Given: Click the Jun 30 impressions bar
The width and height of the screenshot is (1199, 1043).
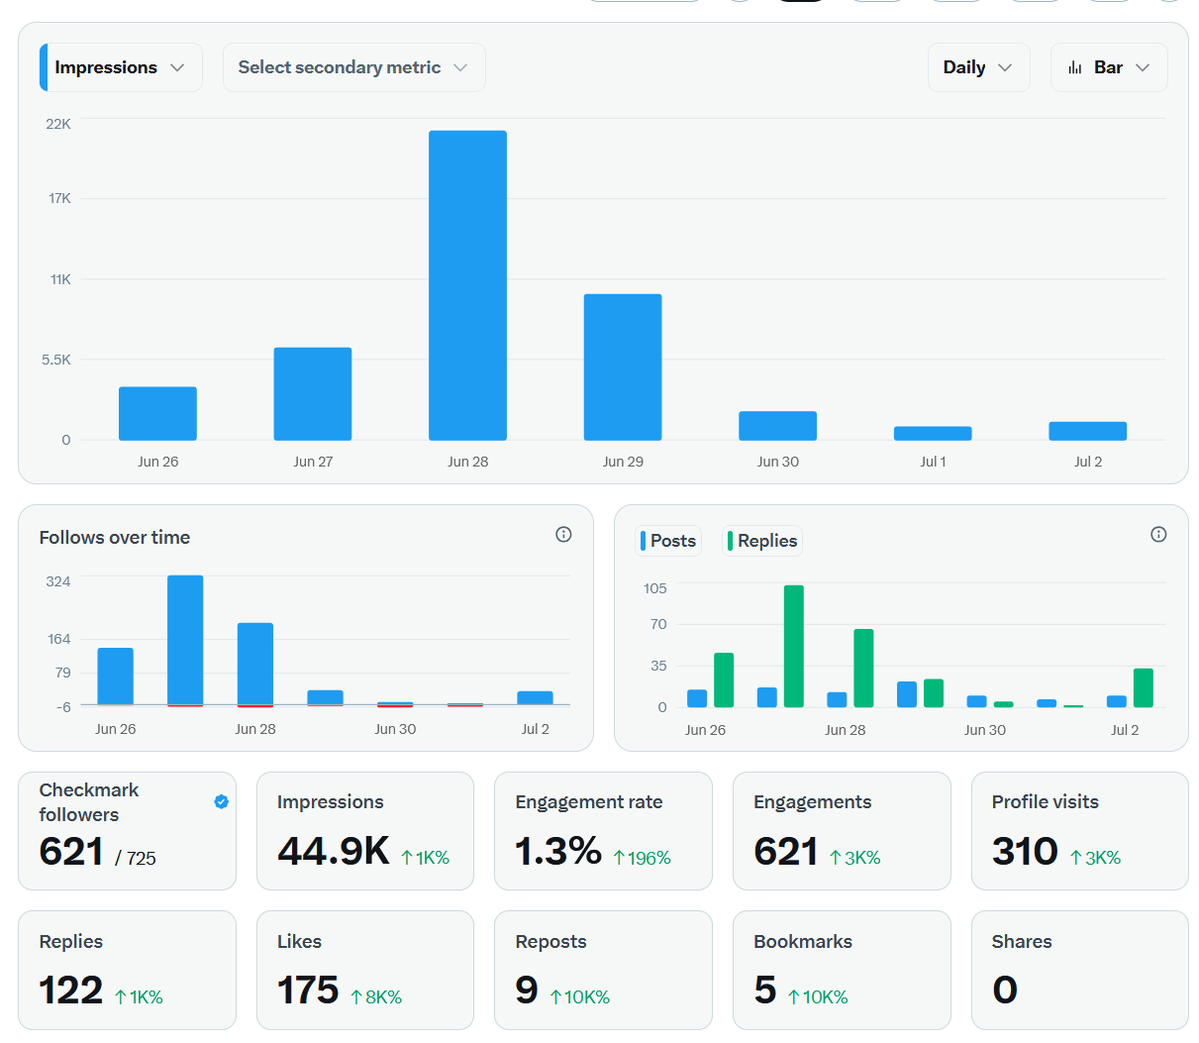Looking at the screenshot, I should click(x=778, y=426).
